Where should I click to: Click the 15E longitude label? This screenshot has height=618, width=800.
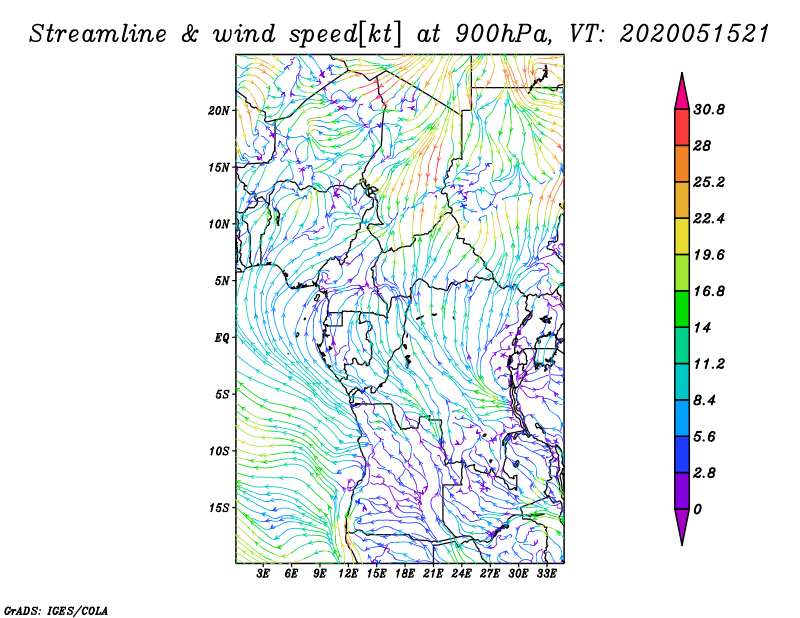(x=377, y=574)
